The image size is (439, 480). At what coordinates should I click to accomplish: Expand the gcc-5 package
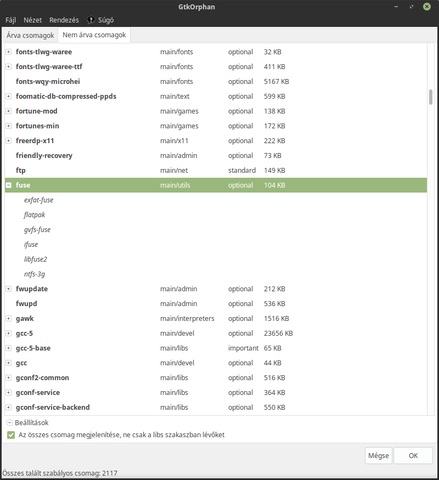9,333
